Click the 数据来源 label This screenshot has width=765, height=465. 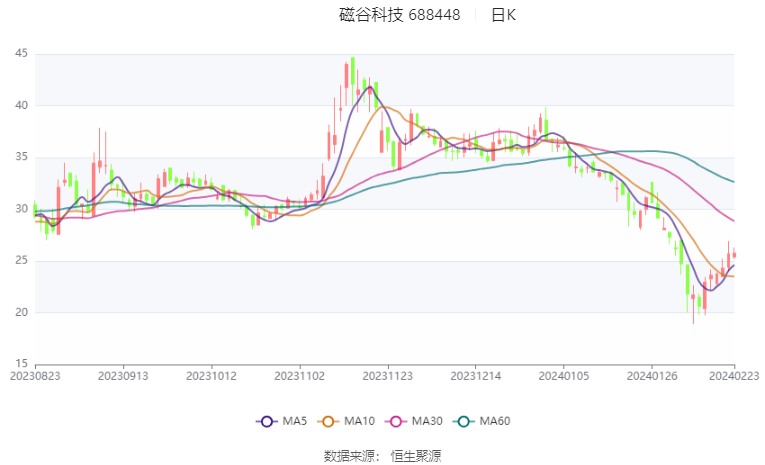[x=349, y=456]
